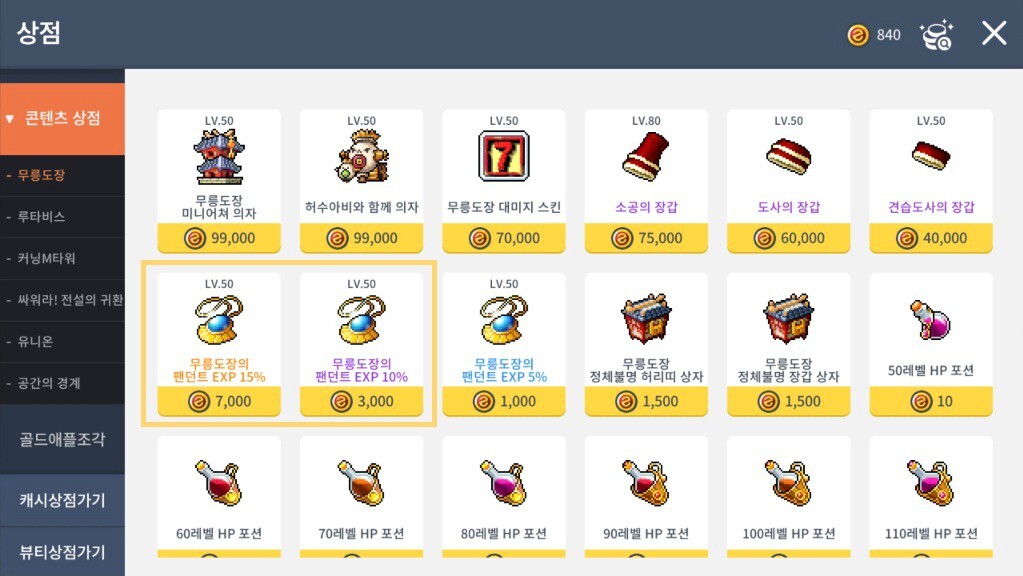Go to 캐시상점가기 cash shop

(x=63, y=500)
